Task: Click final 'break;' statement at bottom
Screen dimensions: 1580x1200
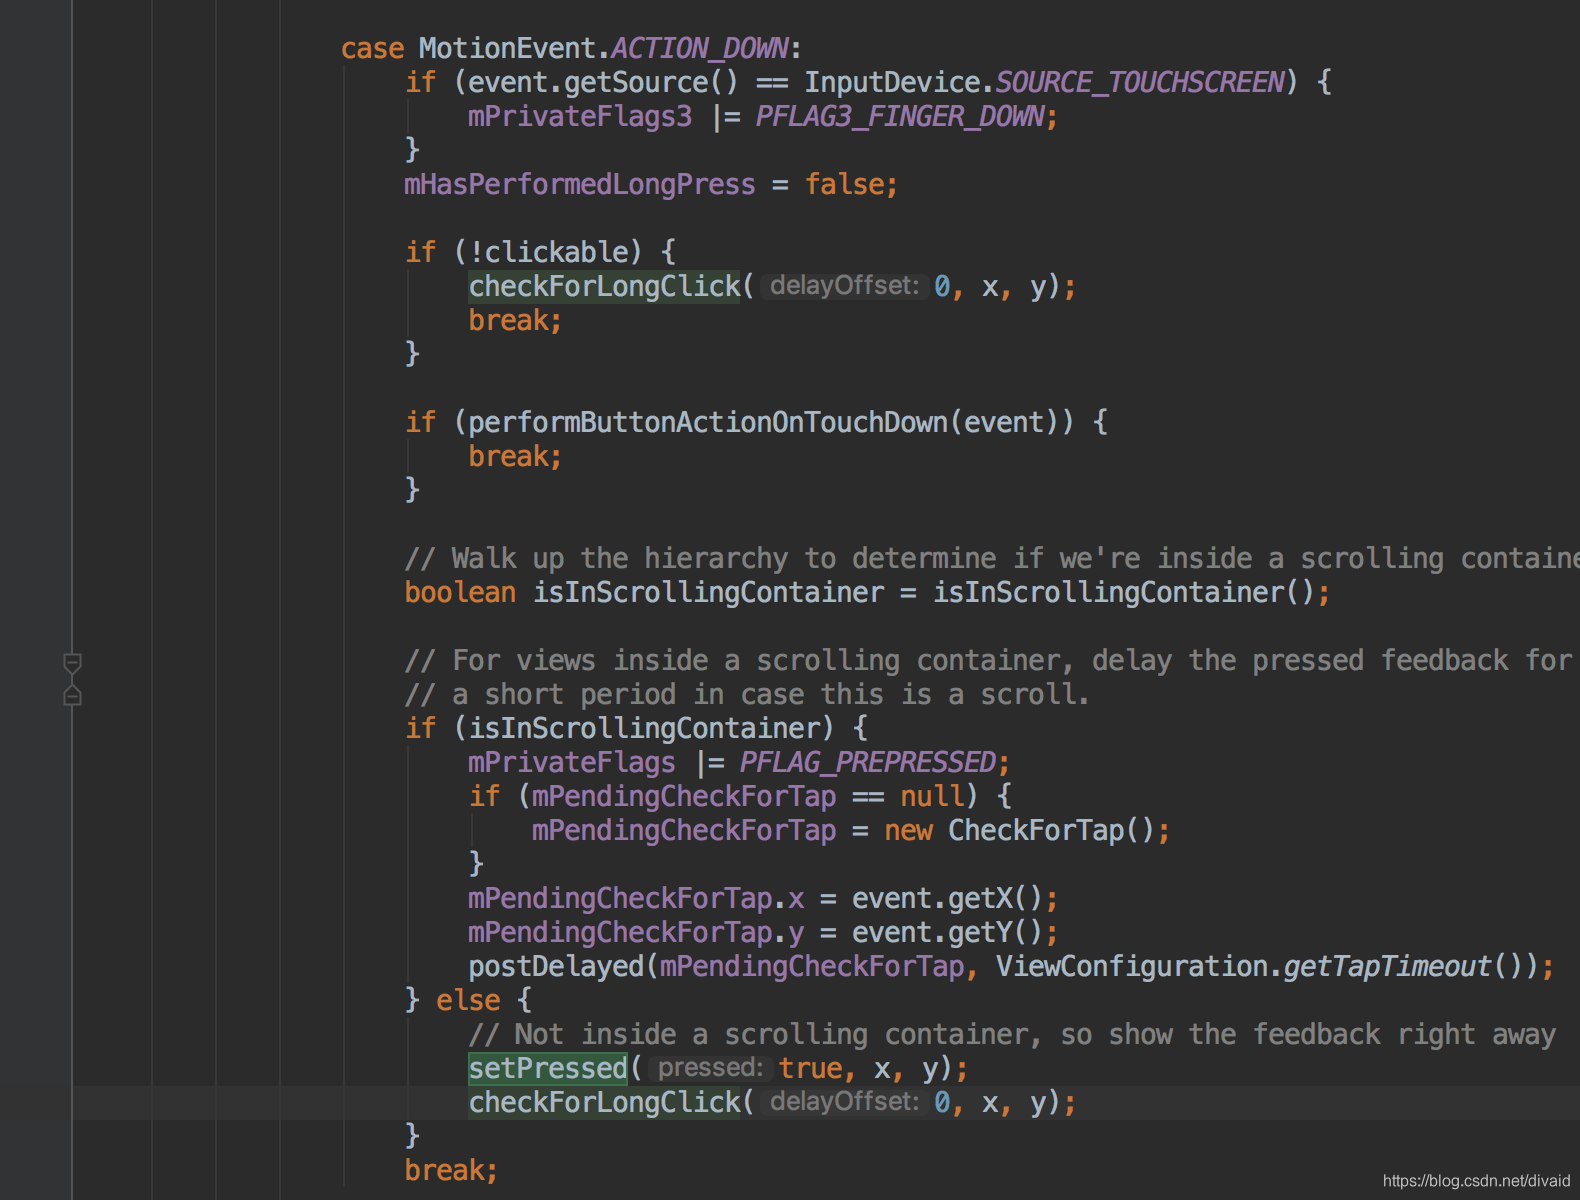Action: (451, 1170)
